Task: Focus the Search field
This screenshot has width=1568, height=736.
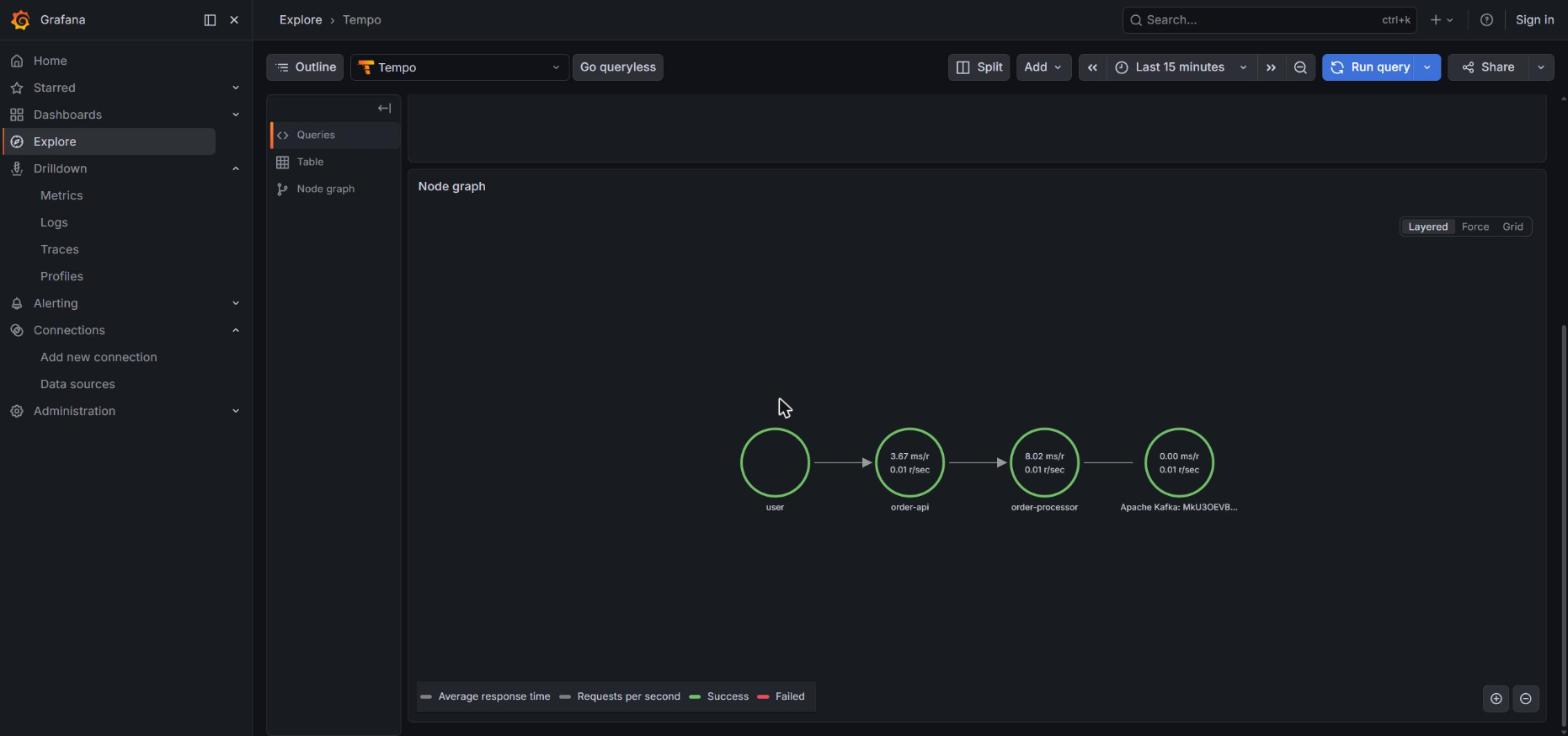Action: [x=1269, y=20]
